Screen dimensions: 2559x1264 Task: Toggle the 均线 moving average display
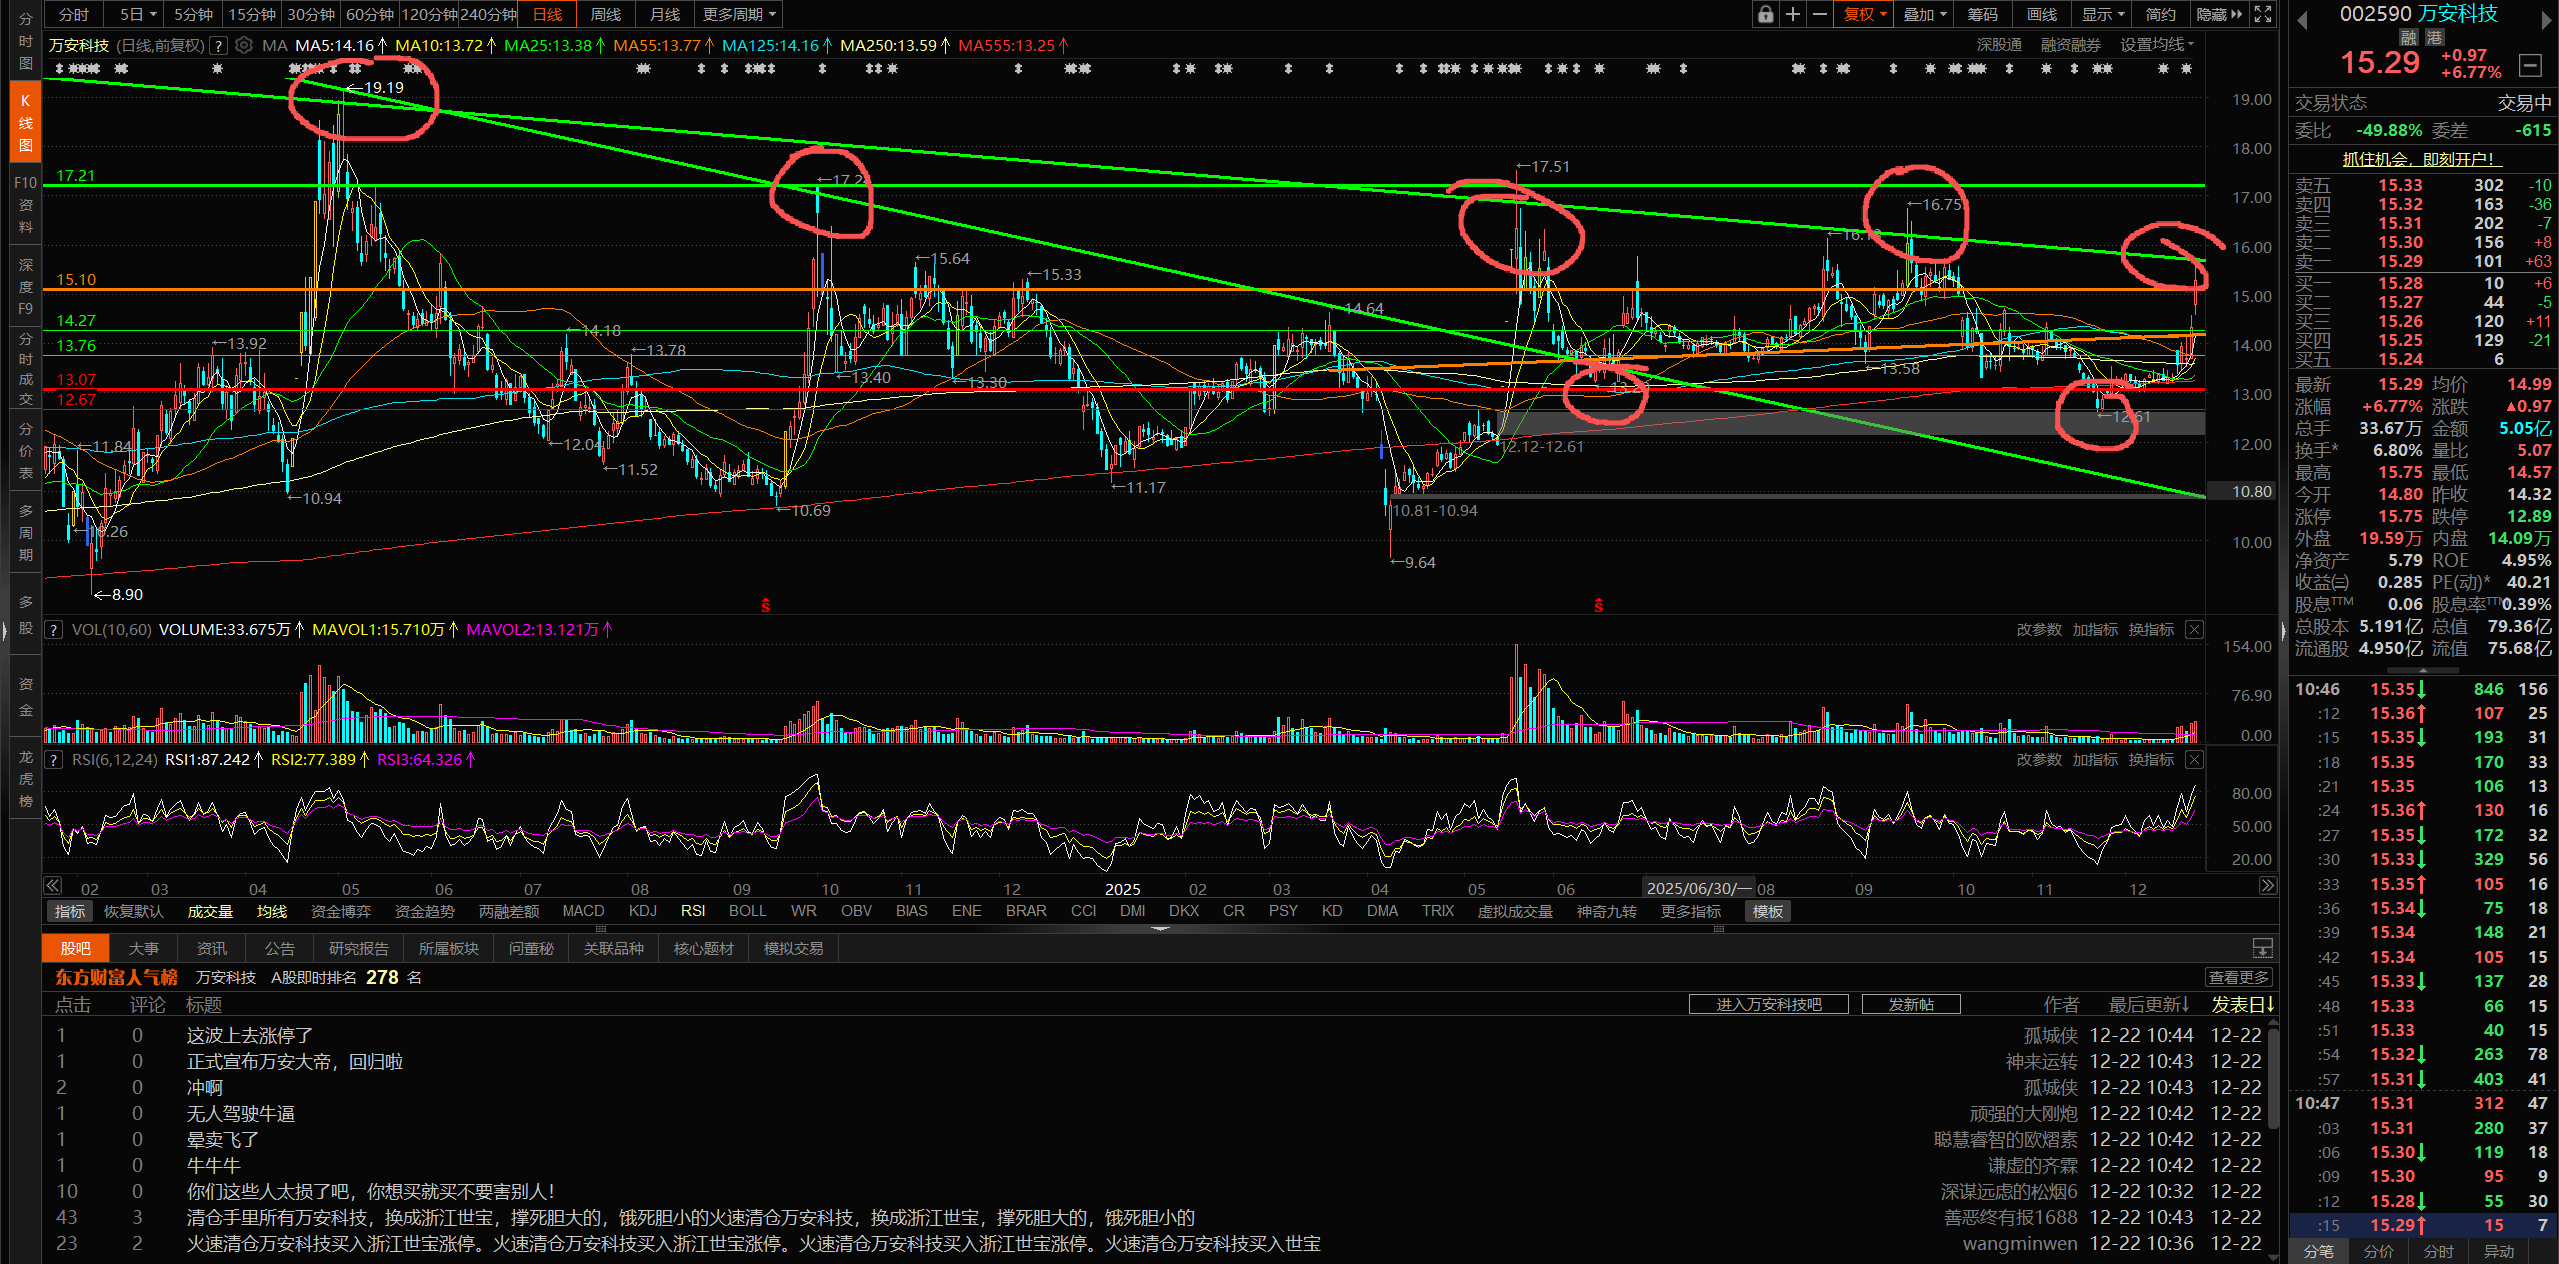[x=271, y=911]
